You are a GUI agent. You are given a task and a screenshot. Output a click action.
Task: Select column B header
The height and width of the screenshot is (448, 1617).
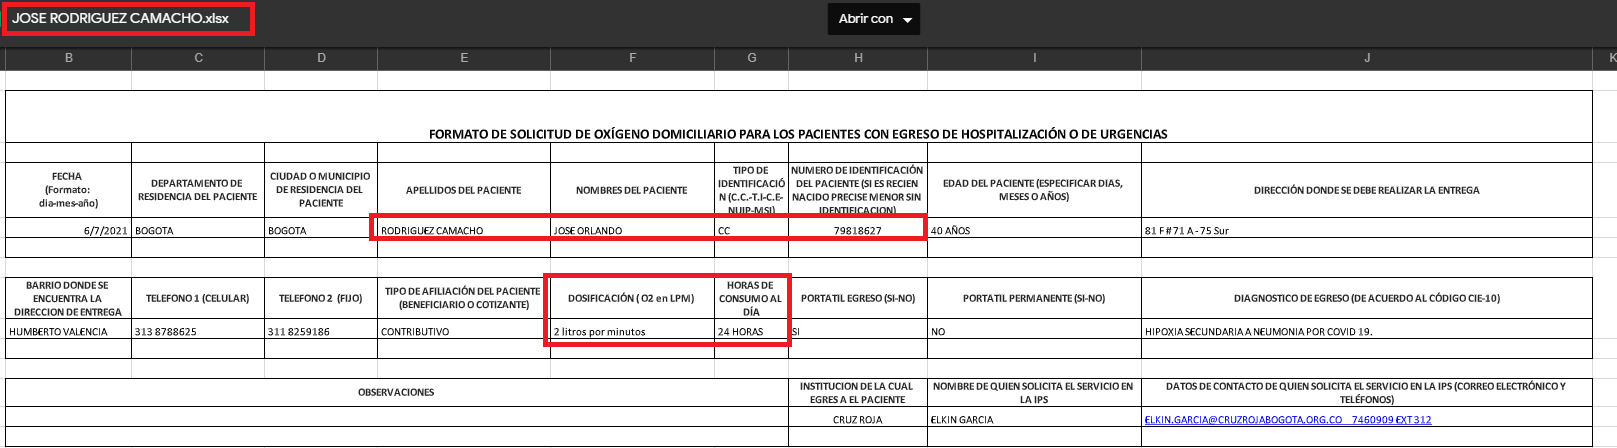[69, 58]
